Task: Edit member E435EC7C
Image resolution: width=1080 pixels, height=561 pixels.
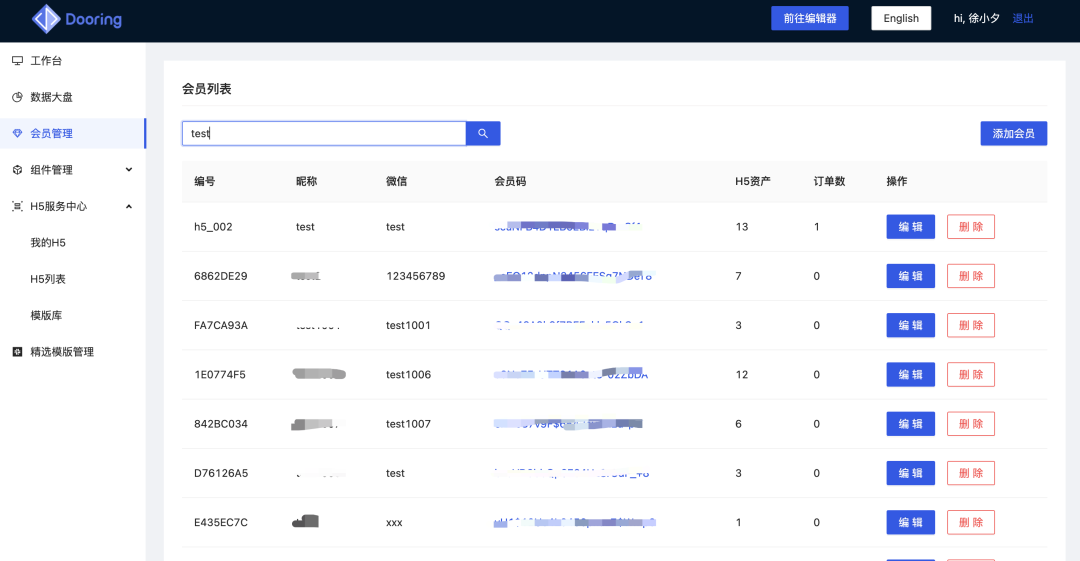Action: point(911,522)
